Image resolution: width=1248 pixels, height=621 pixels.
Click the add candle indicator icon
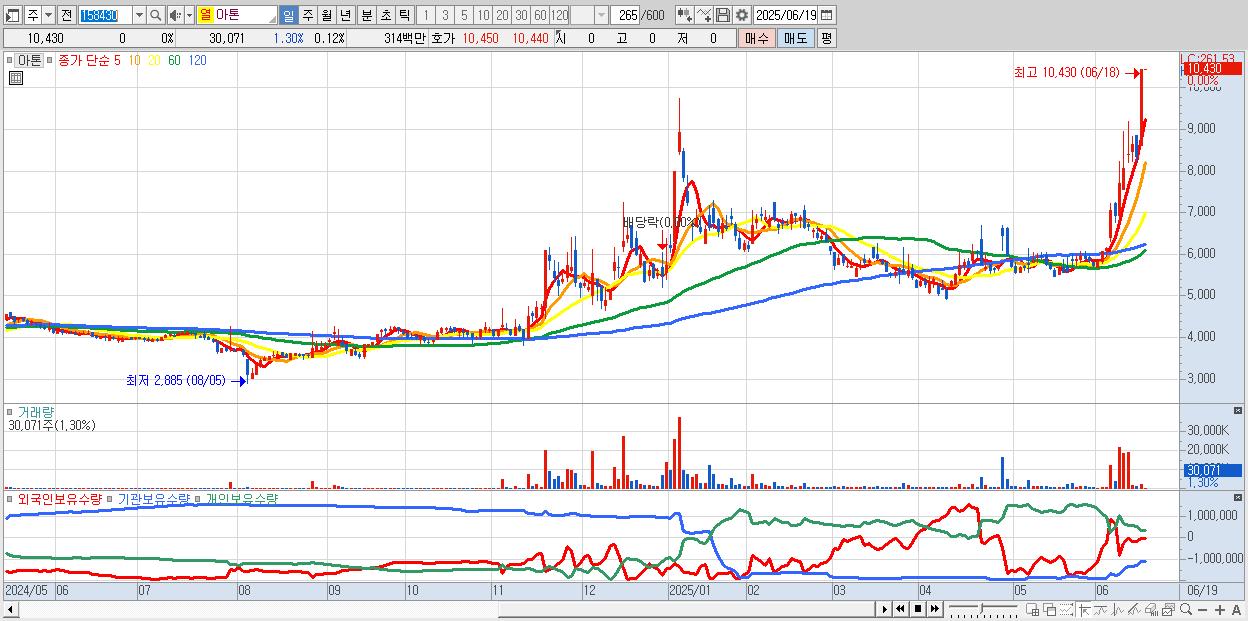point(684,15)
